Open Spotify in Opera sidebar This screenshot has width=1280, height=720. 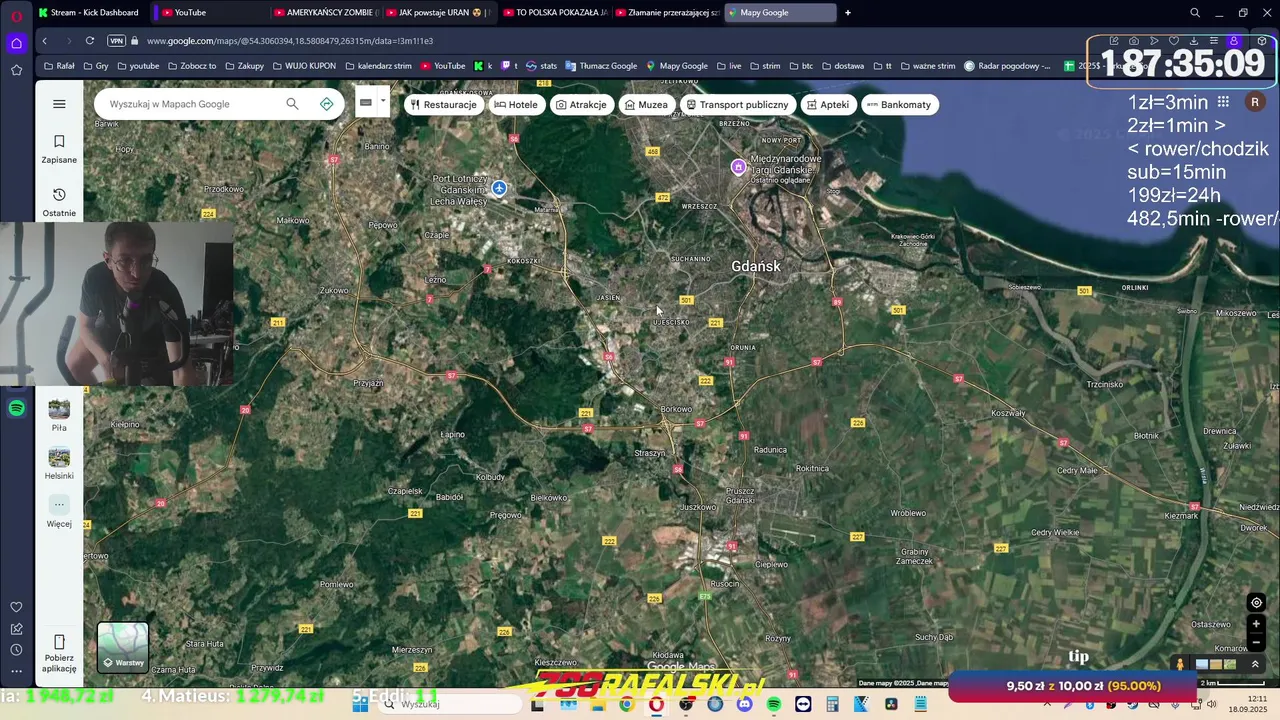click(x=16, y=408)
